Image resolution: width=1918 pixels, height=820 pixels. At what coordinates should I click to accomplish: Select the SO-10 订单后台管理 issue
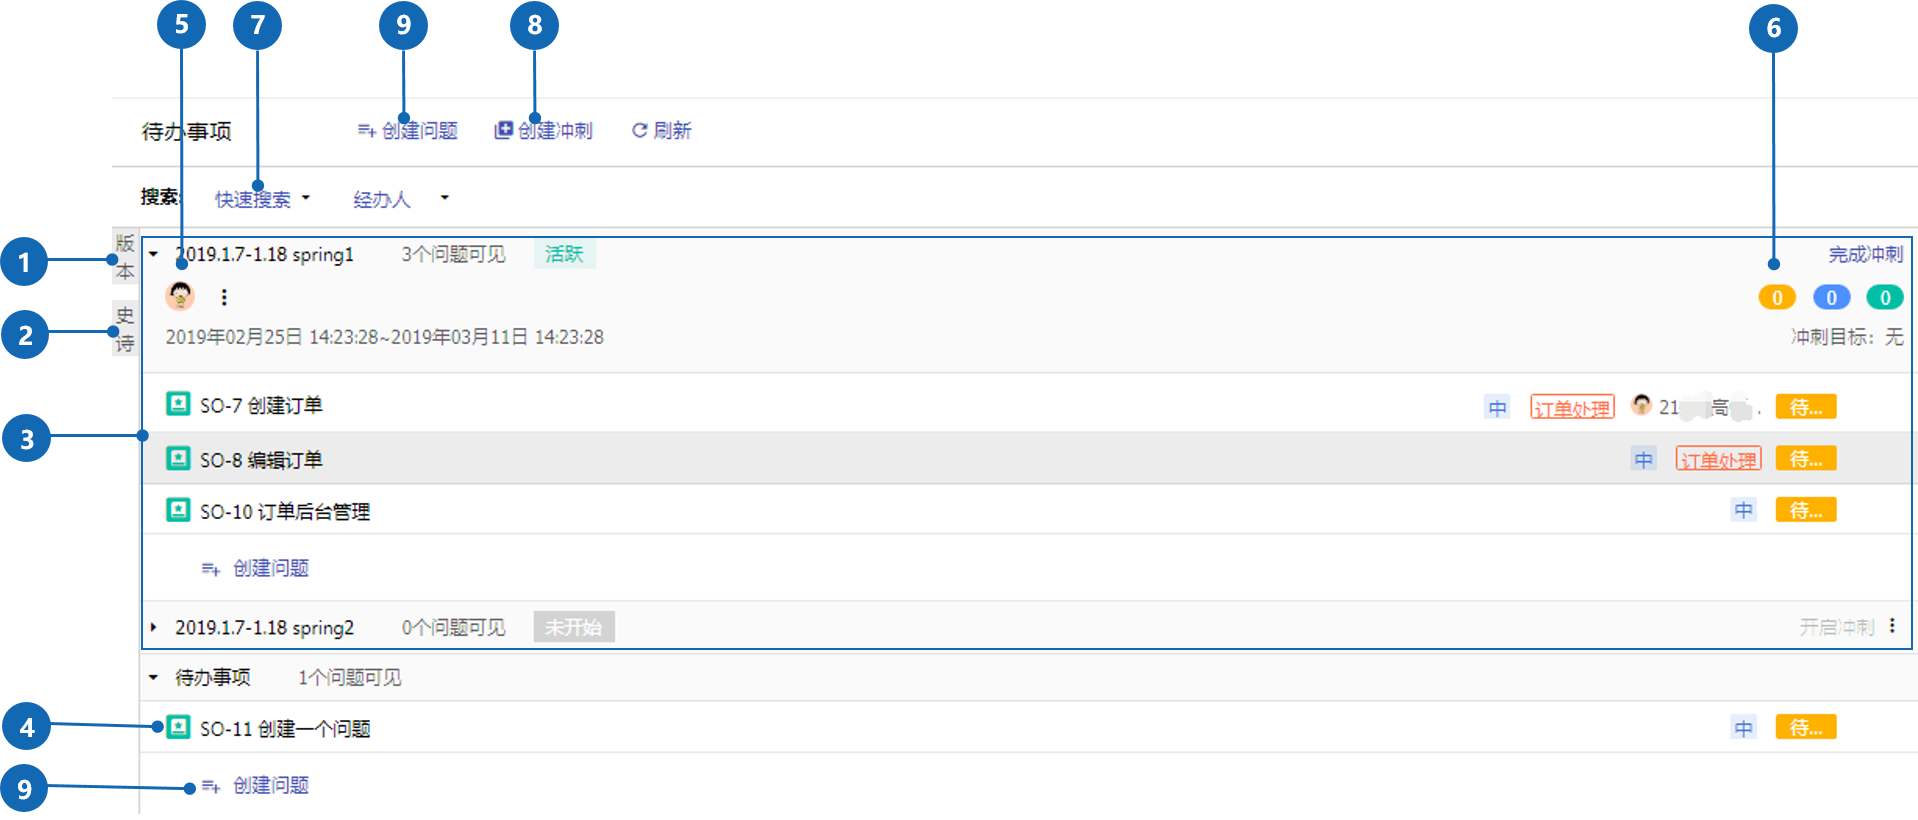(1026, 511)
